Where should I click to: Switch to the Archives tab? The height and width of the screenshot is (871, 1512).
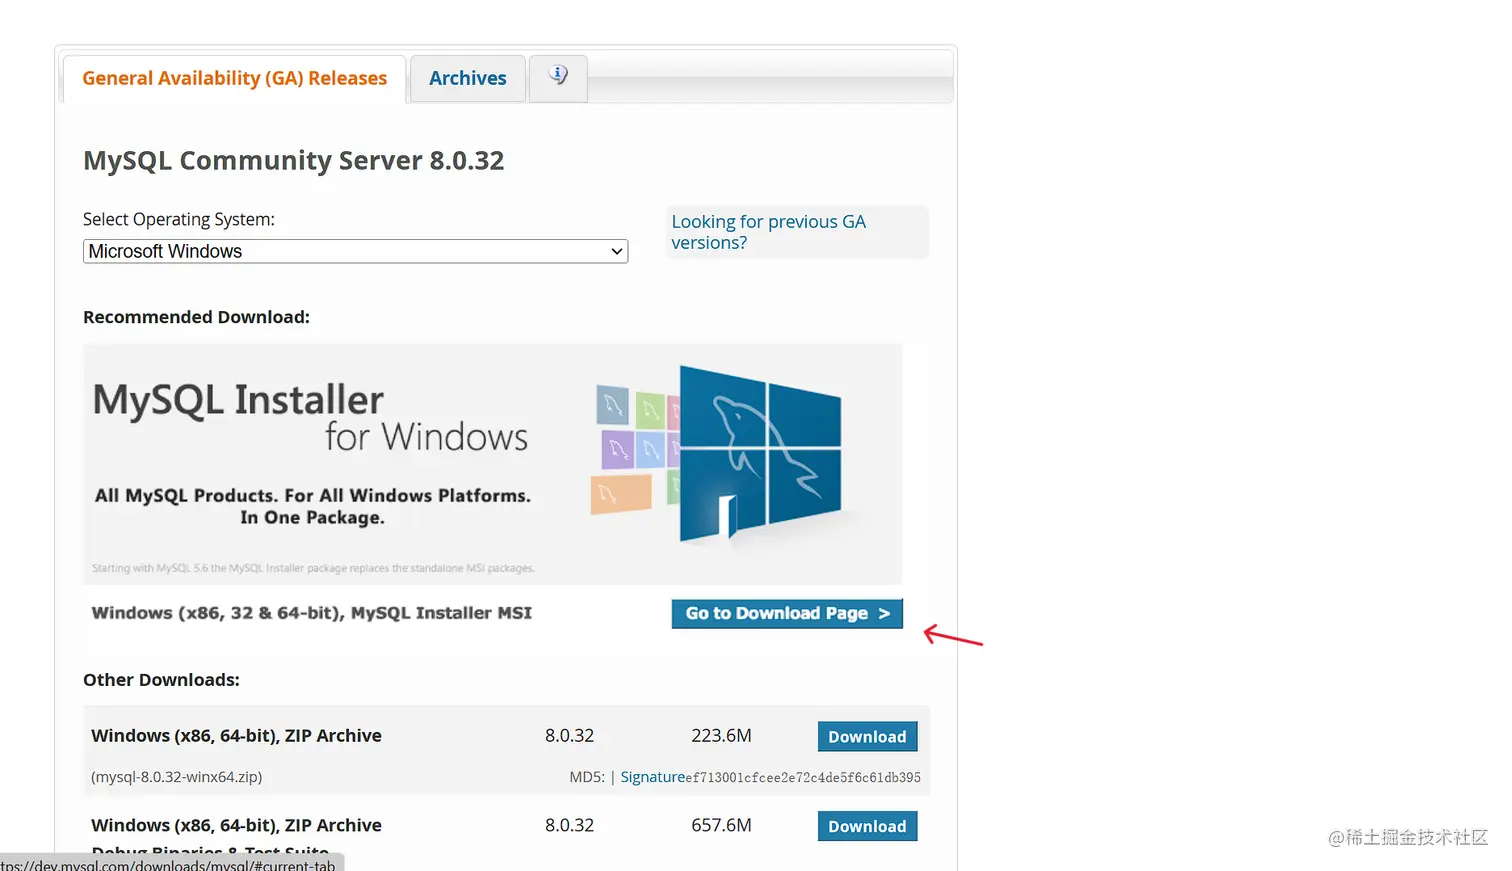pos(467,79)
